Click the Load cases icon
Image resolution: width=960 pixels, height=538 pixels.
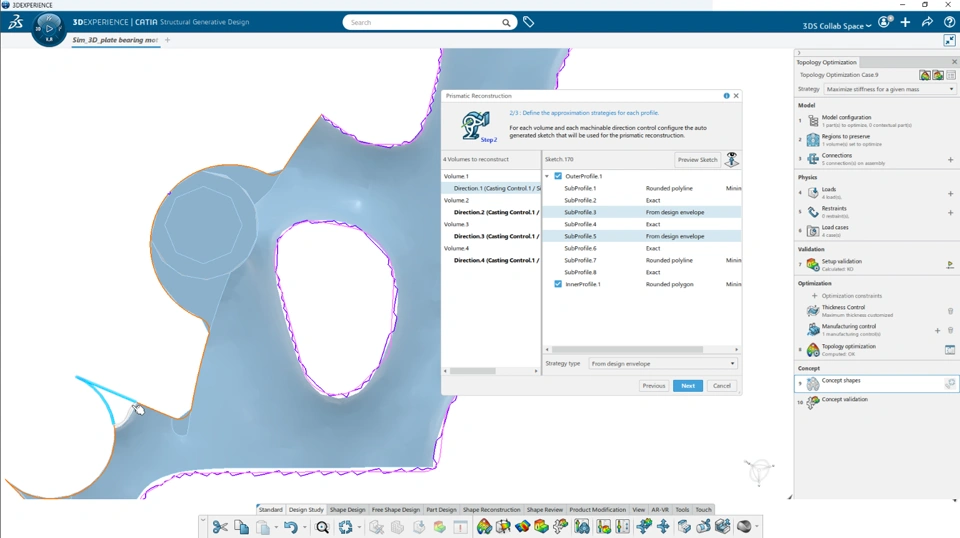click(x=813, y=231)
